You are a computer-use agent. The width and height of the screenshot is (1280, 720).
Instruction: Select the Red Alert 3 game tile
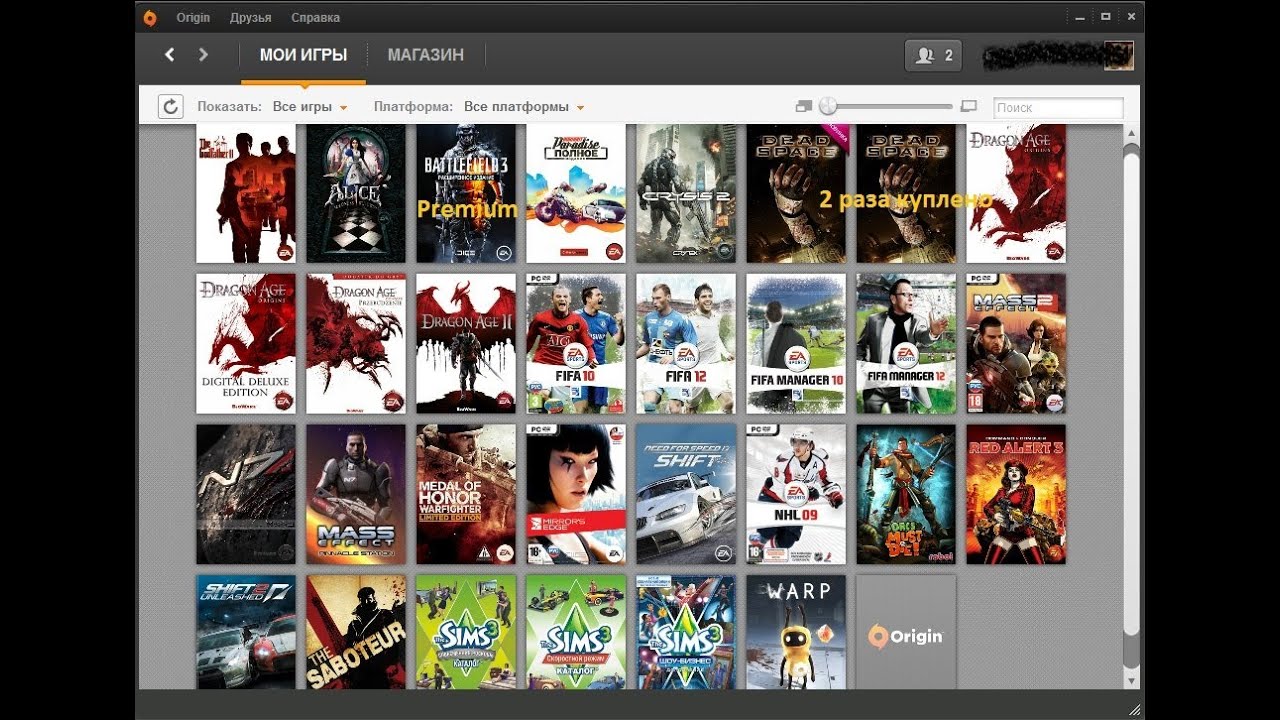coord(1016,494)
